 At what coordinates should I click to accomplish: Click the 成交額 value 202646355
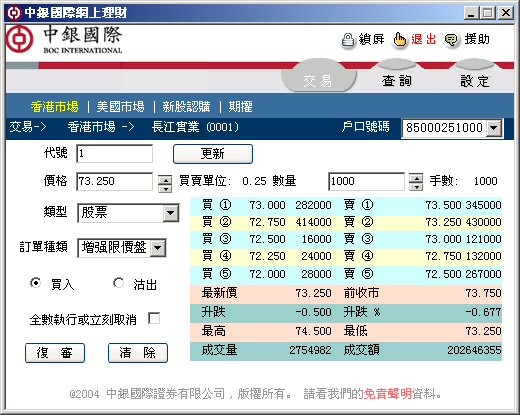click(474, 350)
